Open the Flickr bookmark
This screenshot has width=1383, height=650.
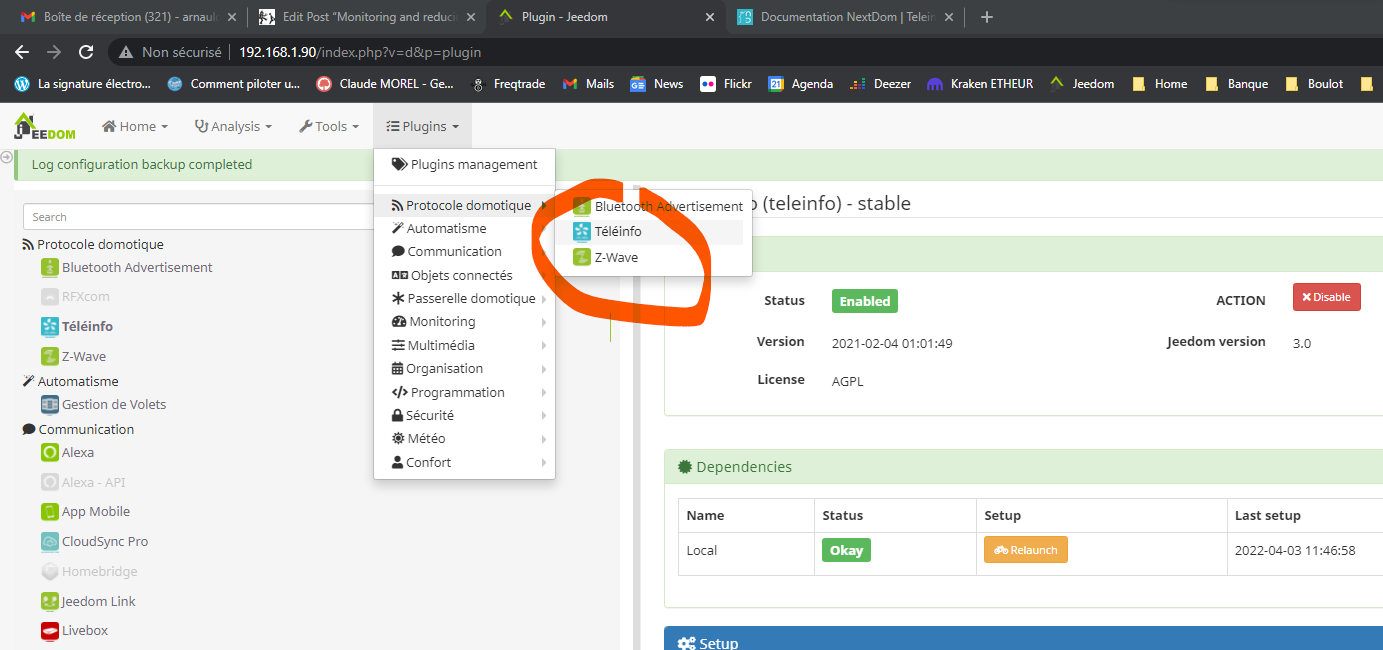[726, 84]
